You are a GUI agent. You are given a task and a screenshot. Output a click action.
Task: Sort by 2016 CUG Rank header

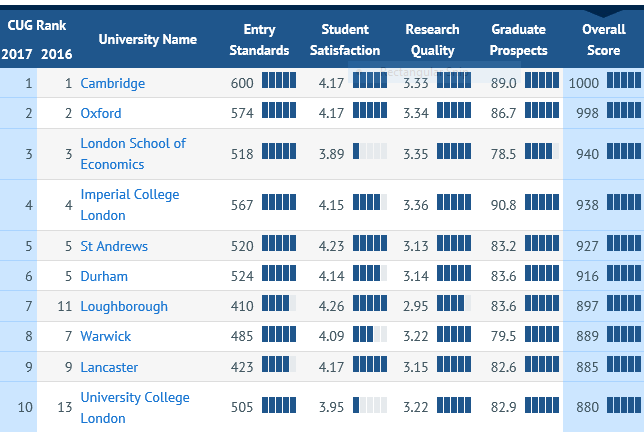pos(56,54)
